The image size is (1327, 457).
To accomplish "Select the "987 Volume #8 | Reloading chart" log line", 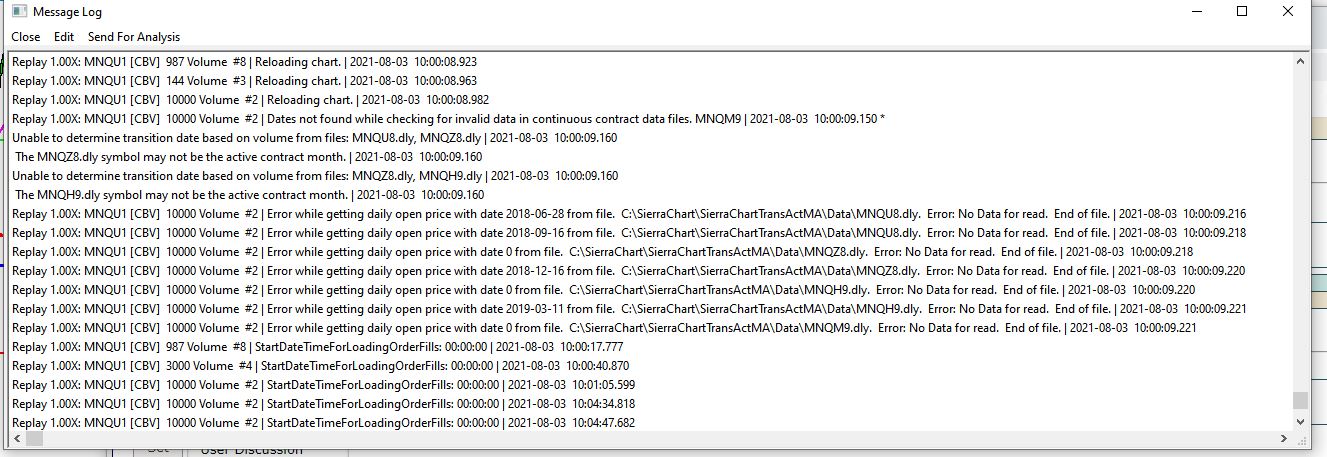I will (244, 62).
